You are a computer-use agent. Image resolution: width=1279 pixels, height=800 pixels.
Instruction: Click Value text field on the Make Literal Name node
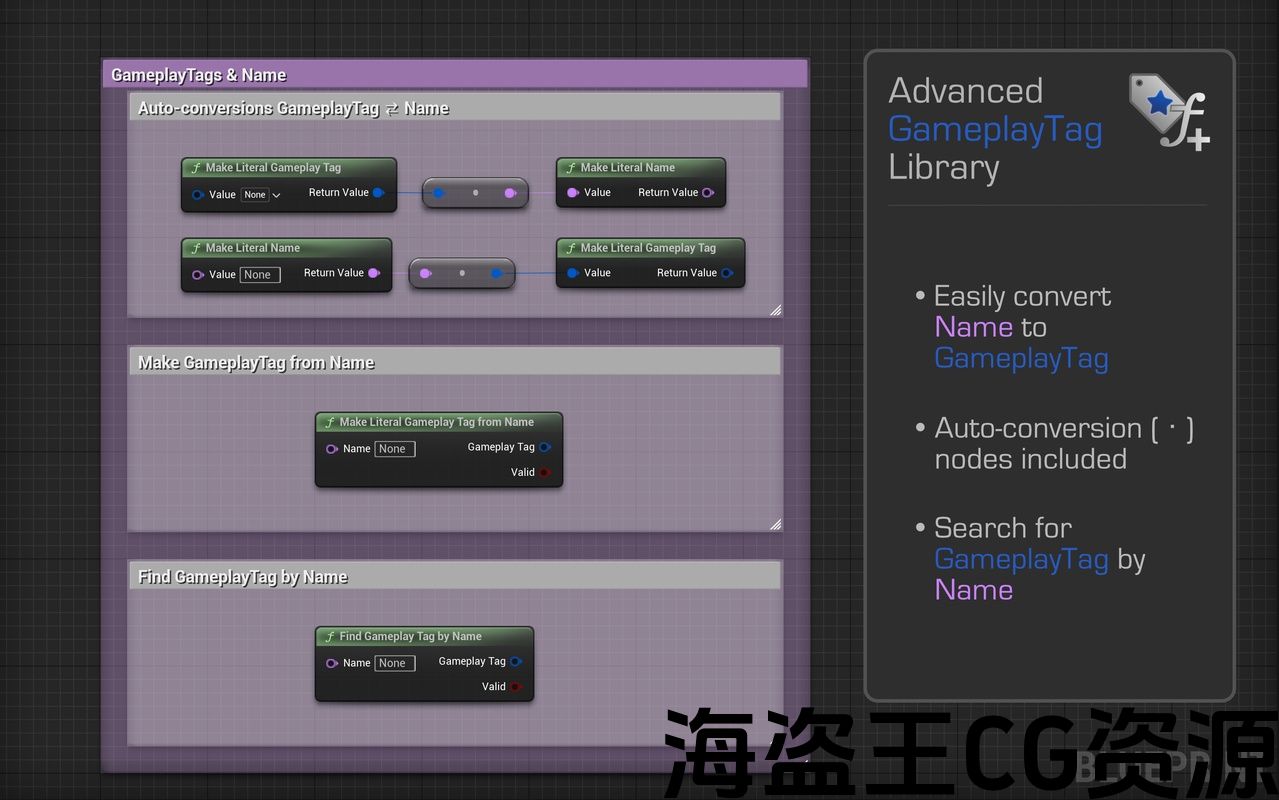click(x=259, y=275)
